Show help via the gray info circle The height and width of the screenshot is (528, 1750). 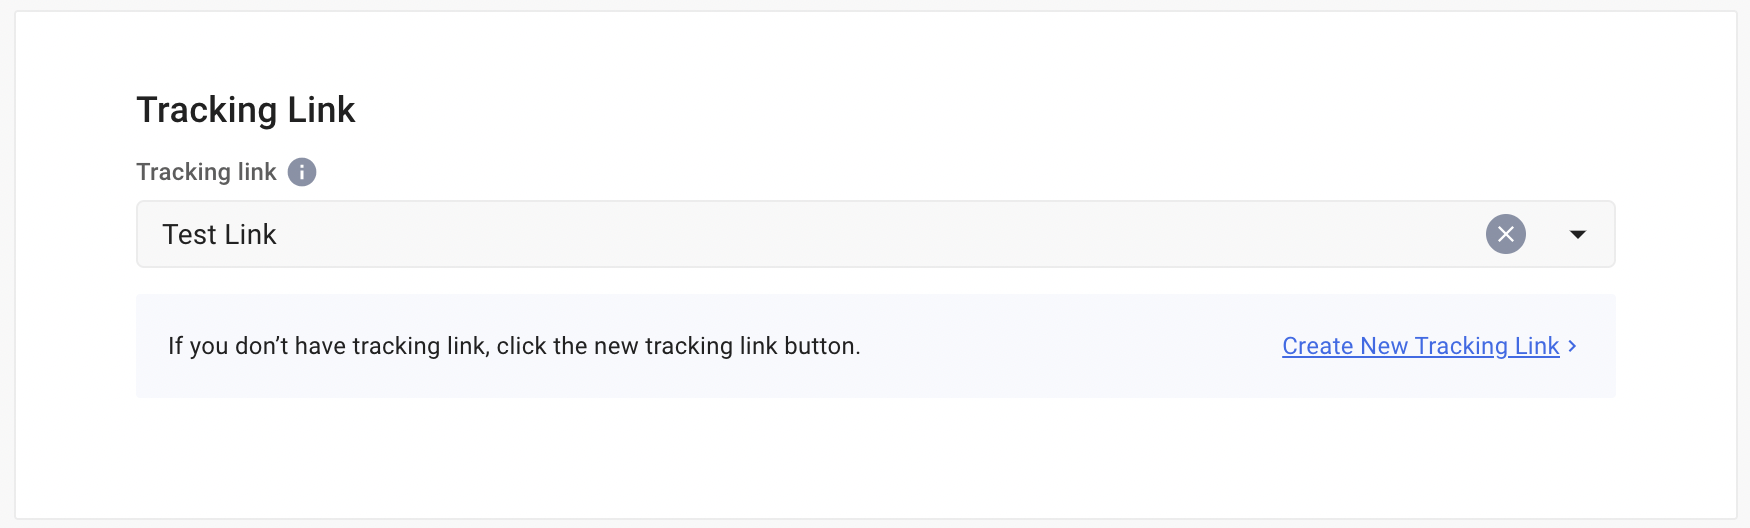point(302,172)
